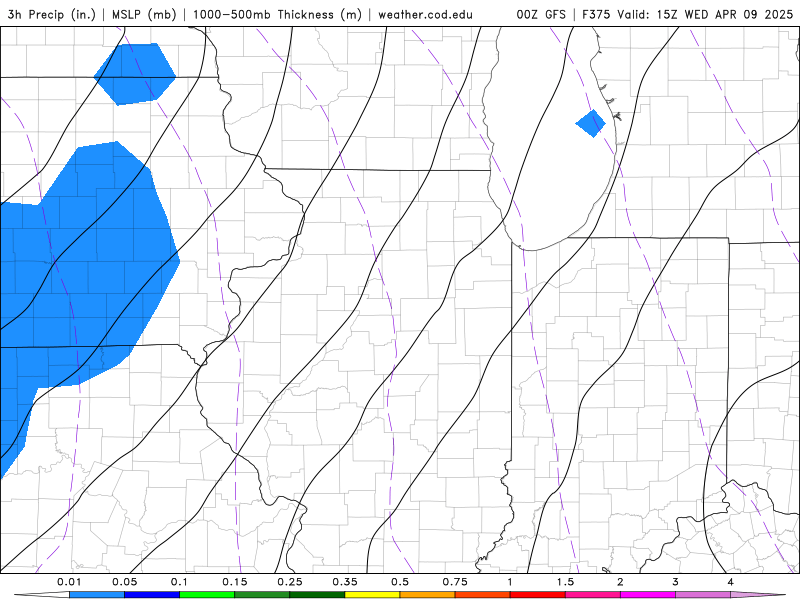Click the '00Z GFS' model run label
Image resolution: width=800 pixels, height=600 pixels.
coord(541,14)
